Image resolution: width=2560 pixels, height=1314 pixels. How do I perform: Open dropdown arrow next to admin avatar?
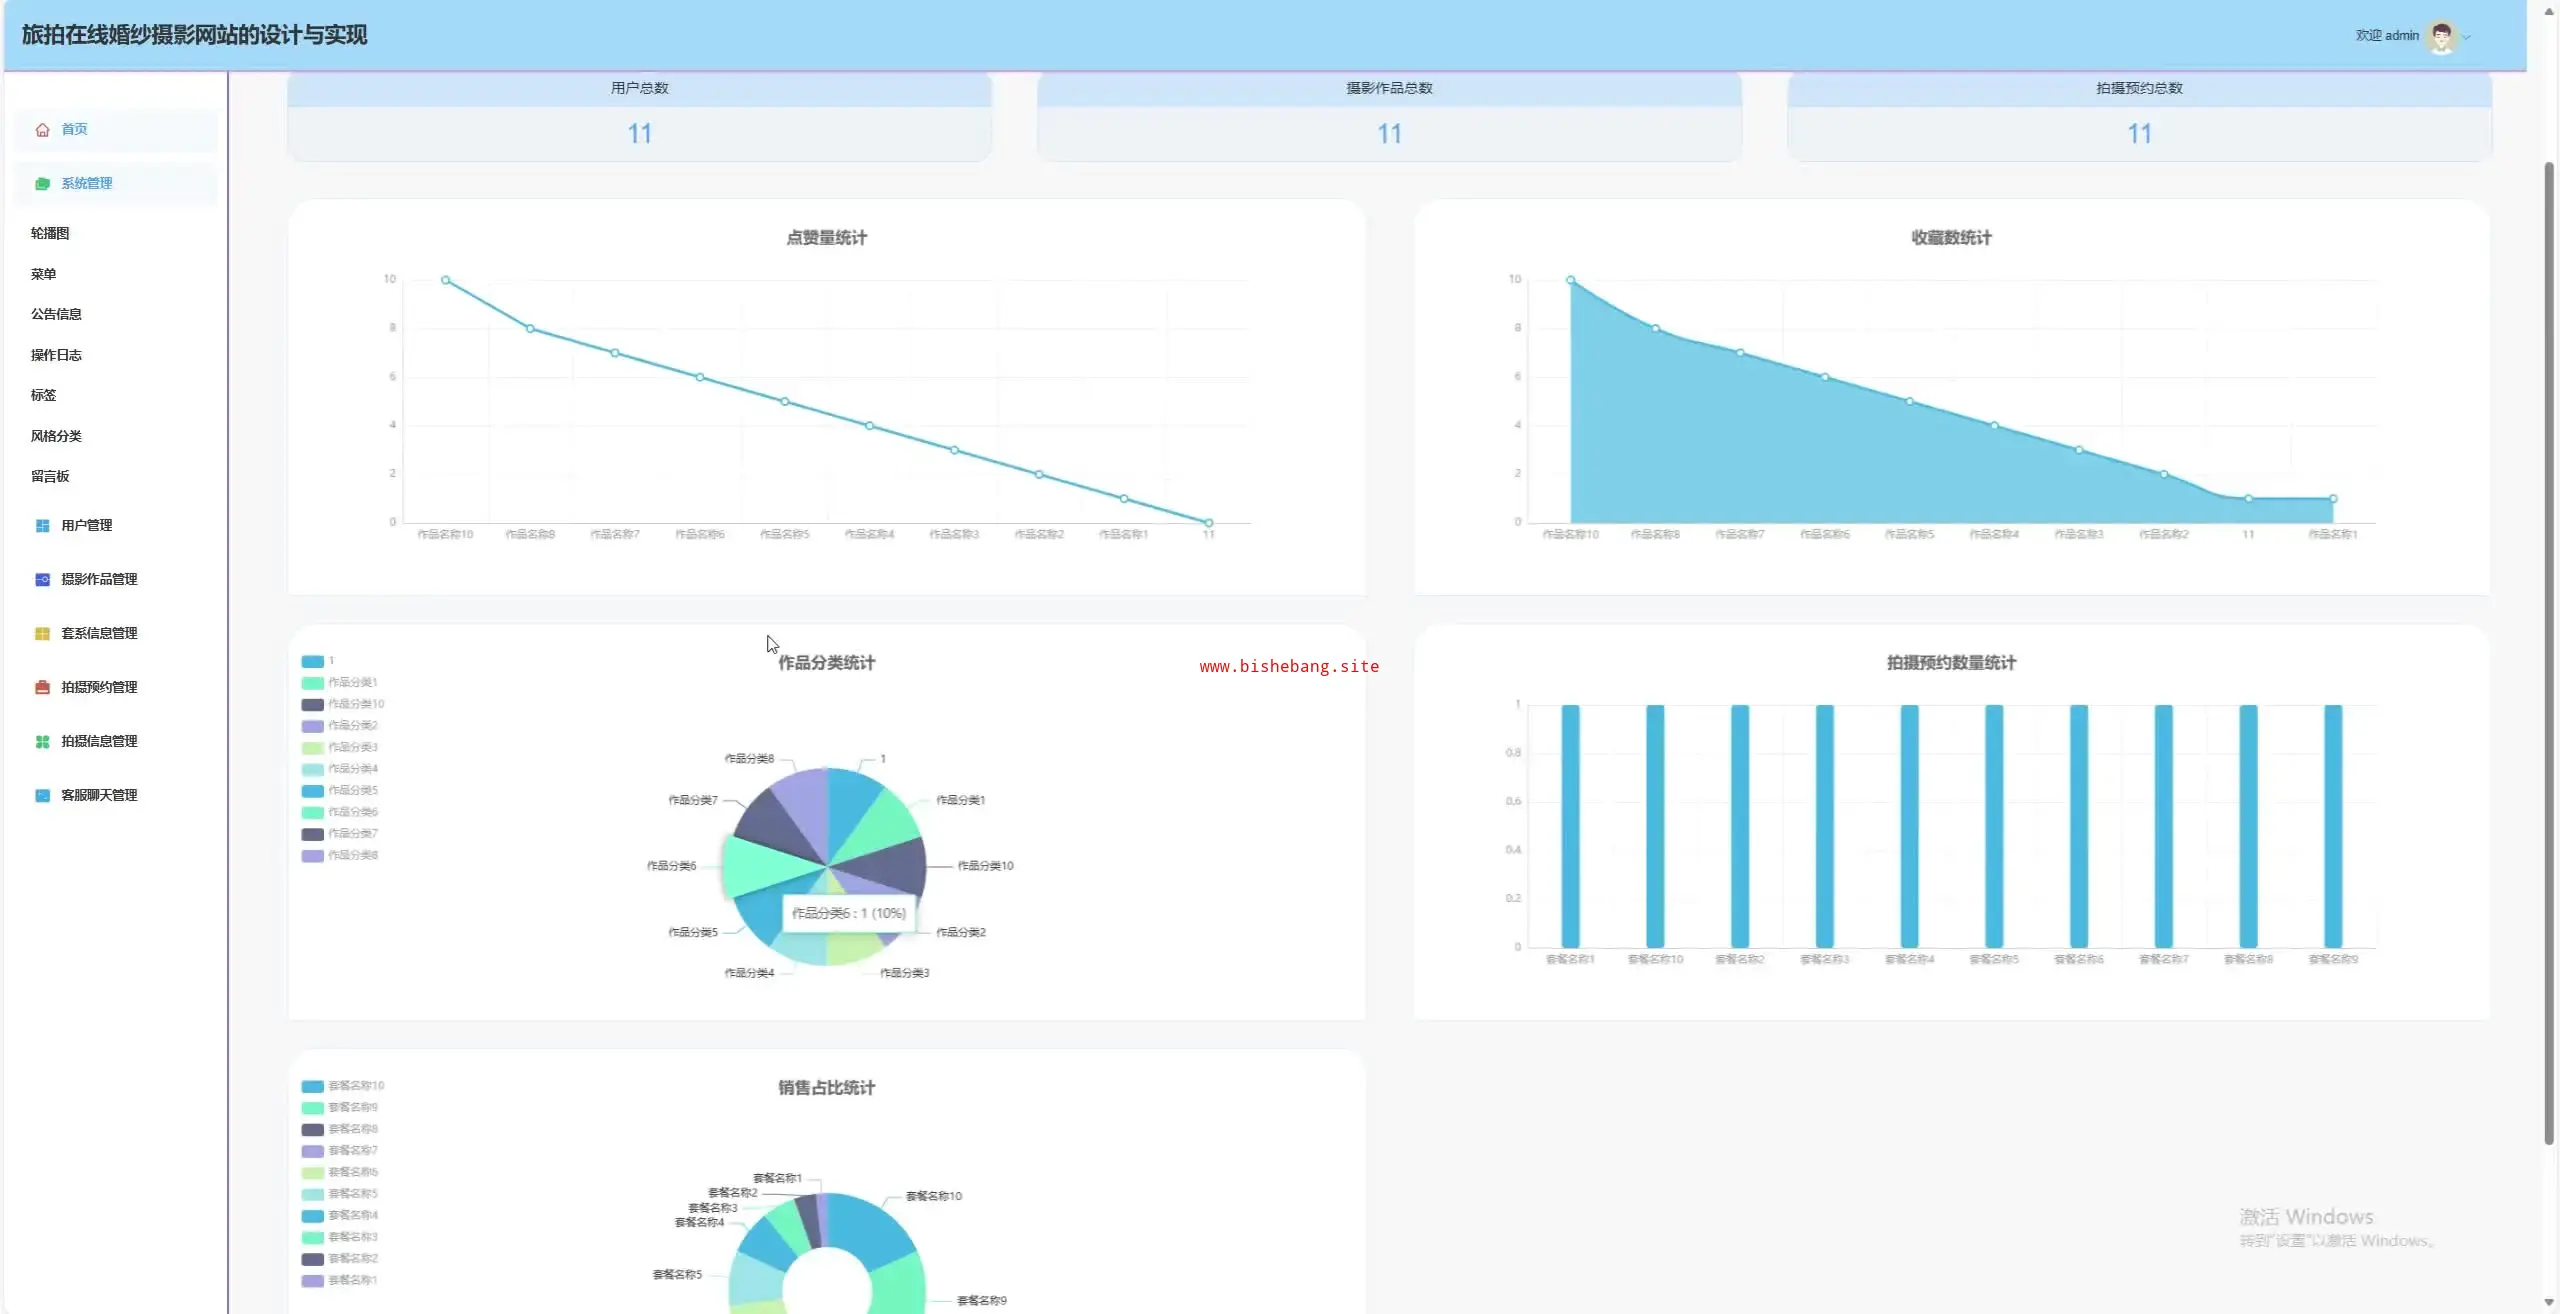pos(2467,37)
